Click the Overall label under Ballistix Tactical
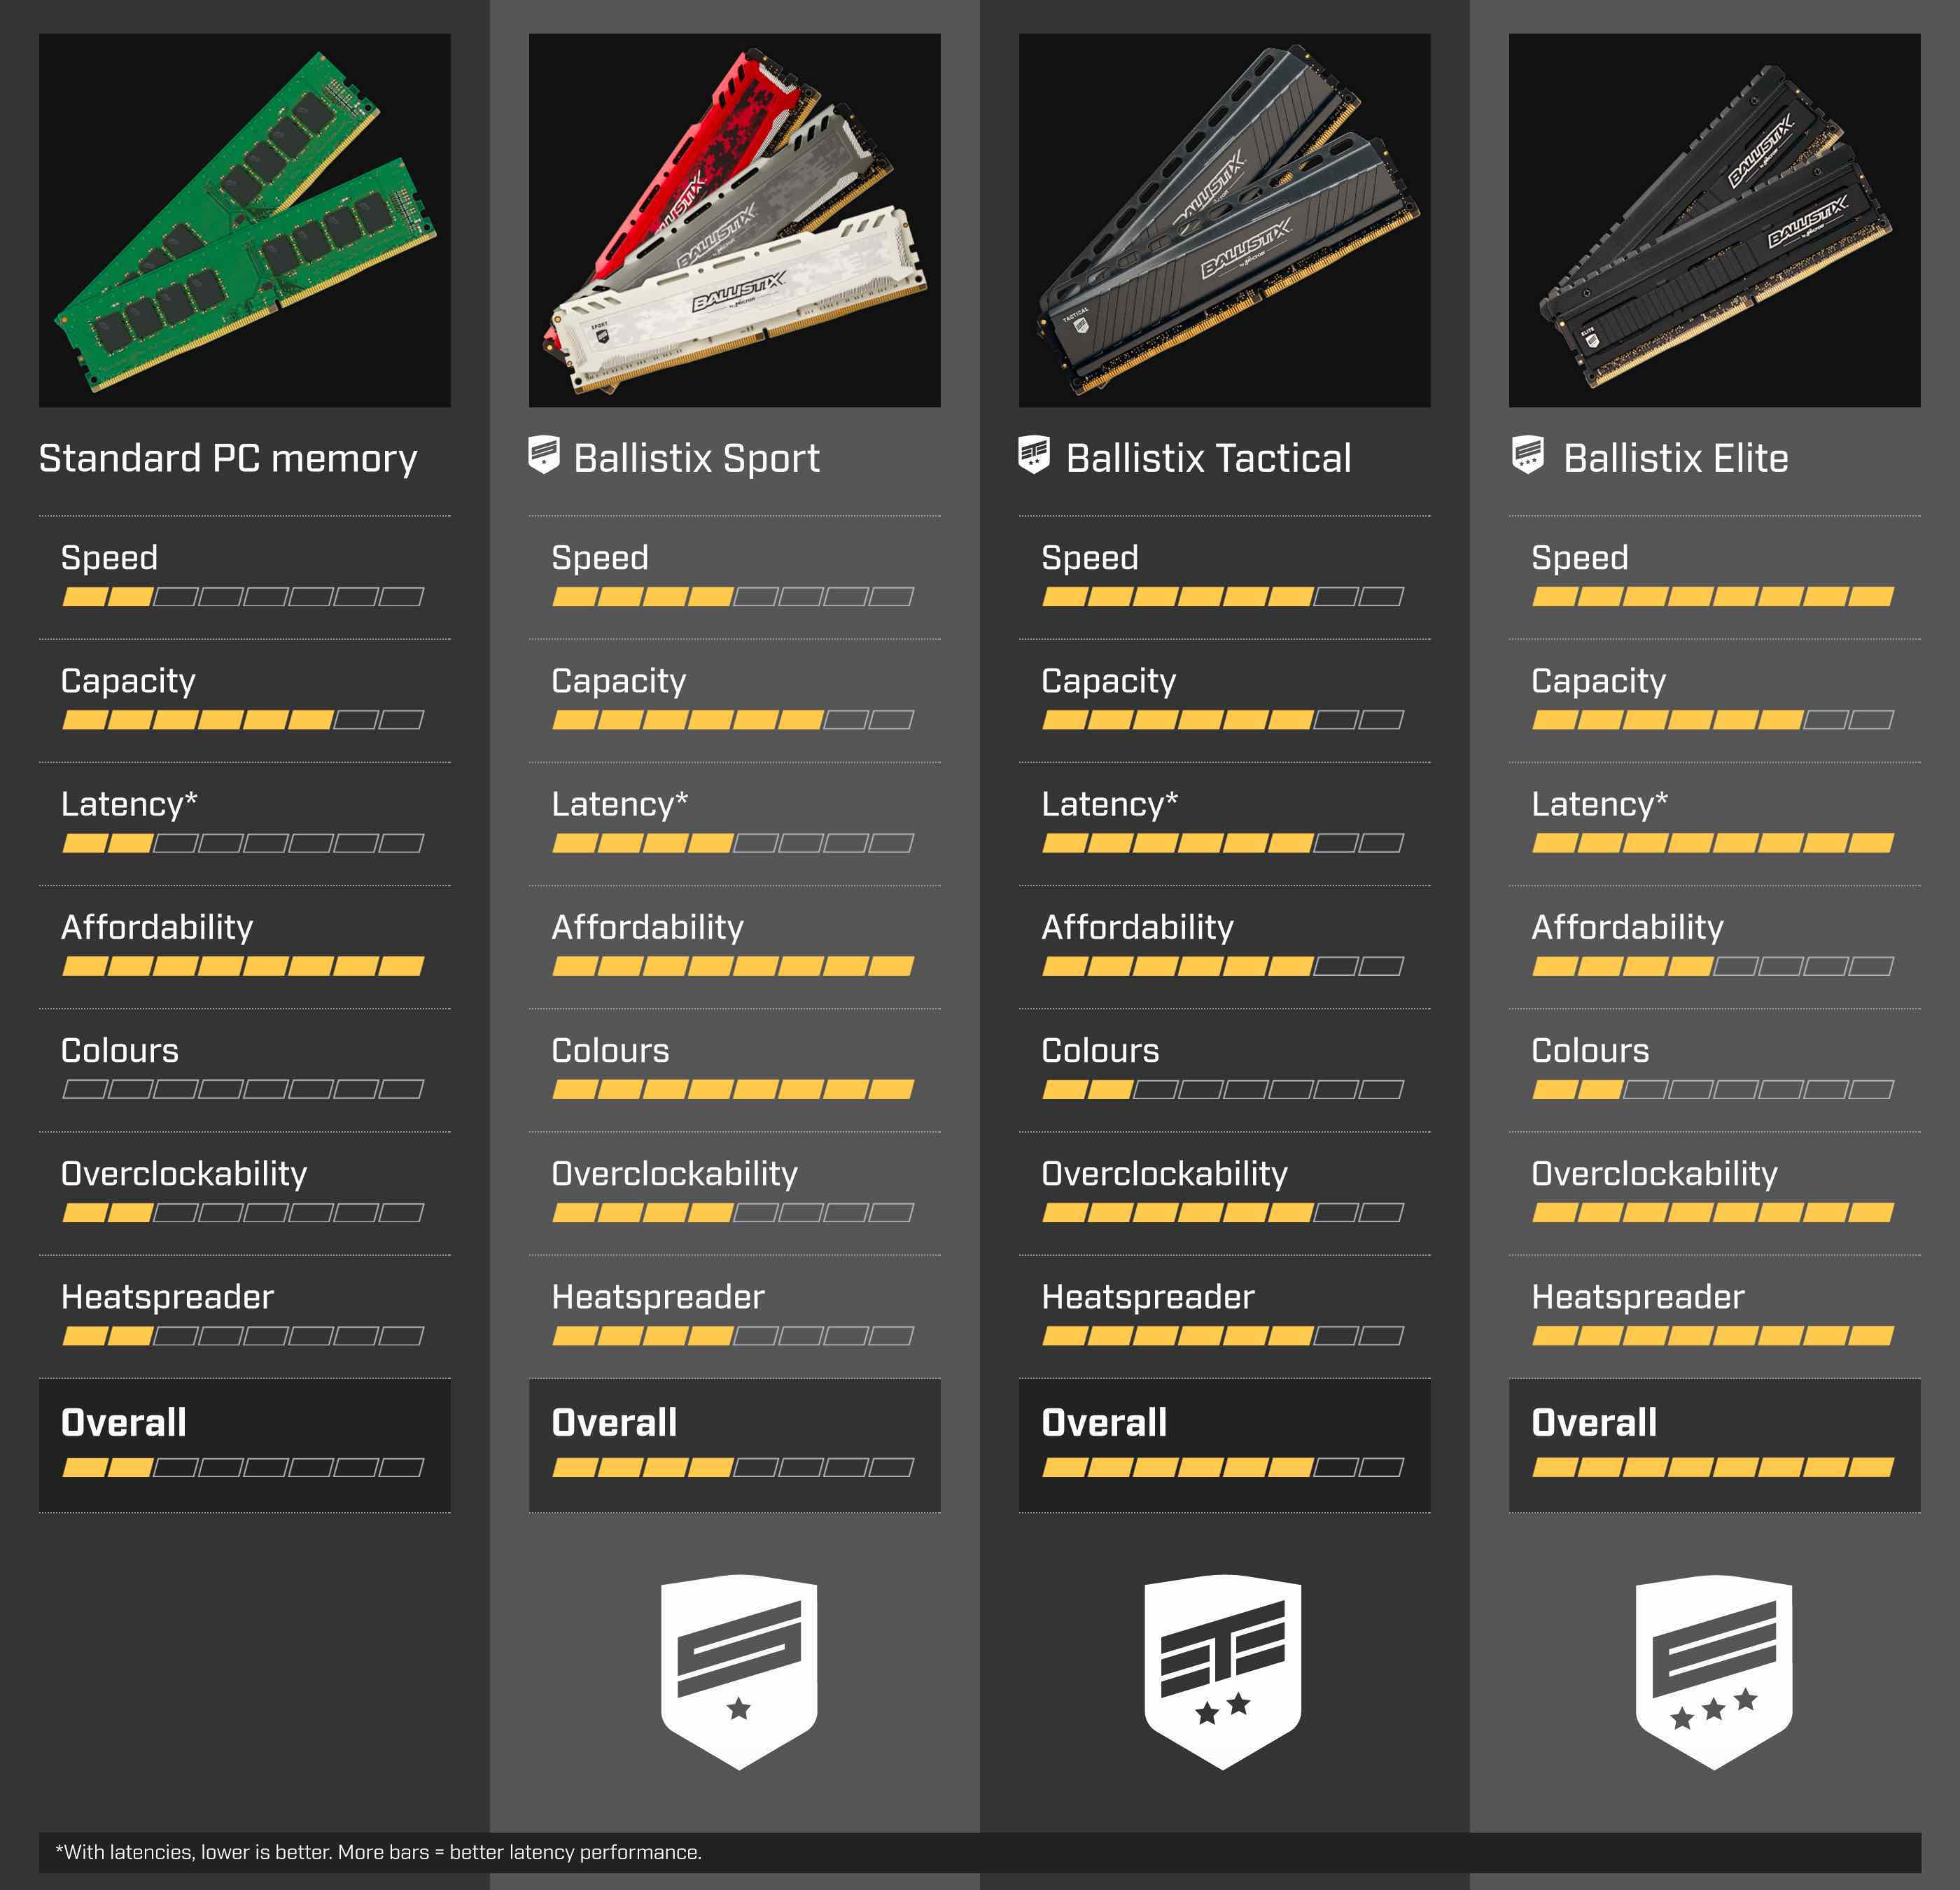Viewport: 1960px width, 1890px height. pyautogui.click(x=1104, y=1423)
